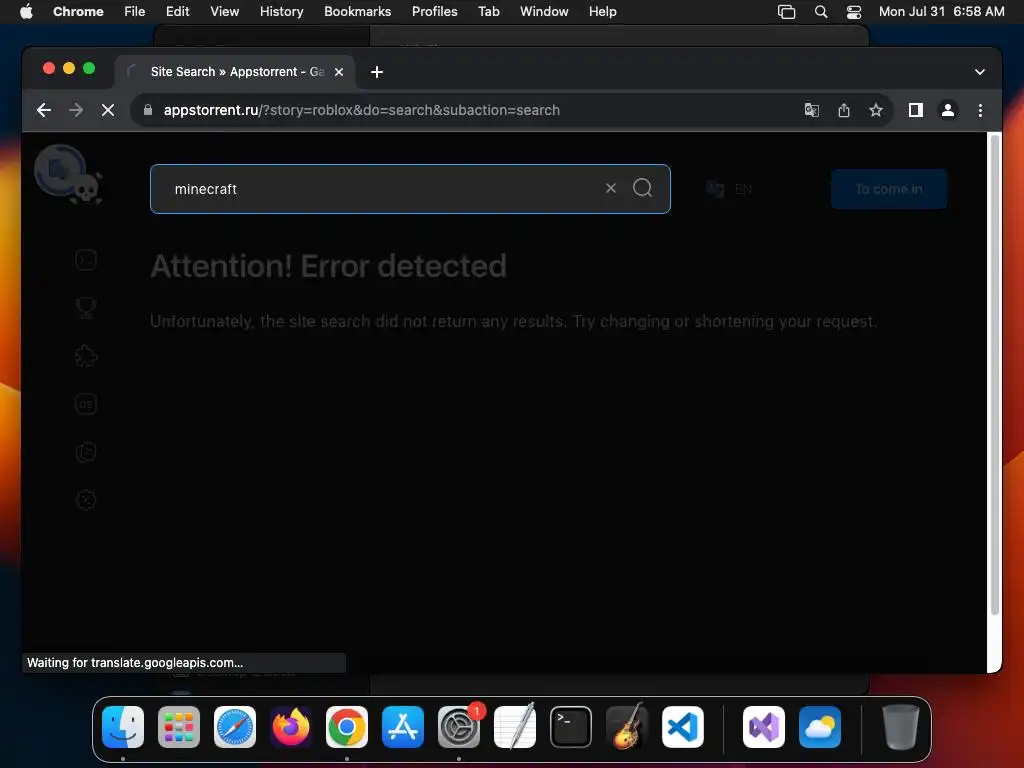Screen dimensions: 1024x768
Task: Open Chrome's three-dot menu
Action: (x=980, y=110)
